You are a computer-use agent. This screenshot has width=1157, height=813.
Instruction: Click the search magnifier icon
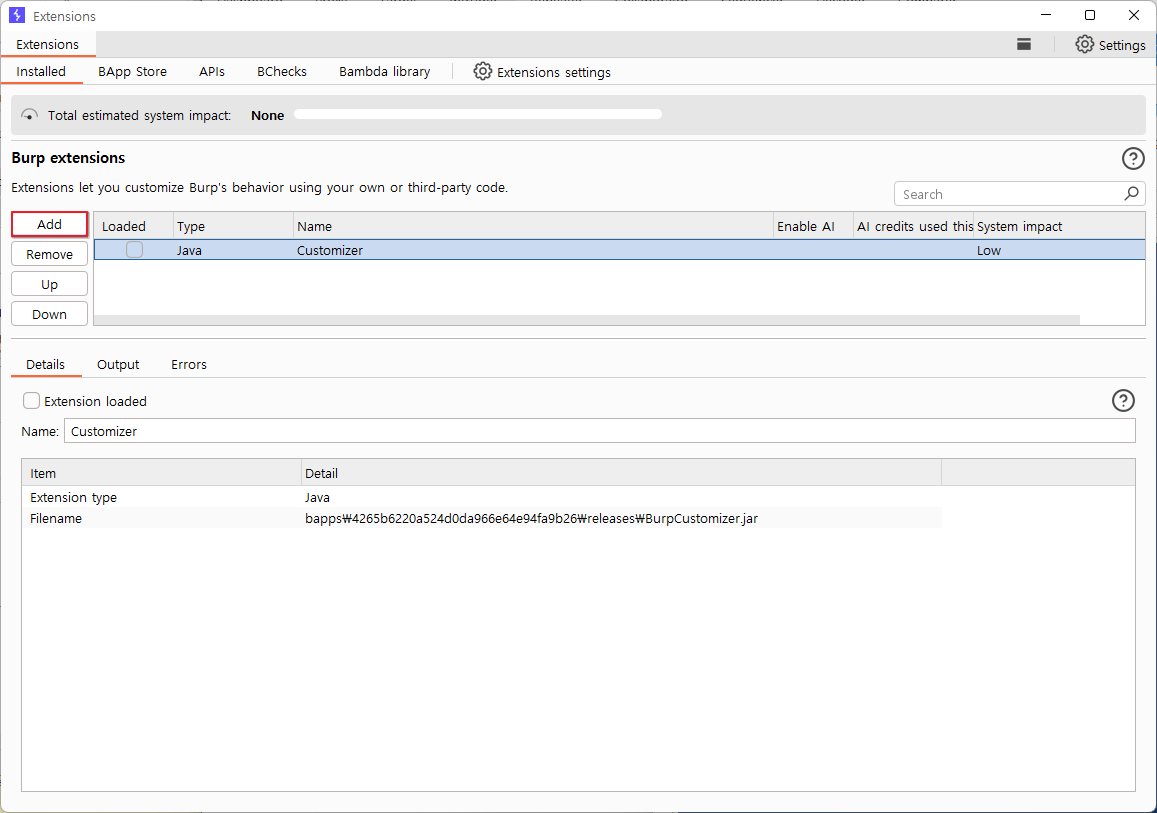1131,193
